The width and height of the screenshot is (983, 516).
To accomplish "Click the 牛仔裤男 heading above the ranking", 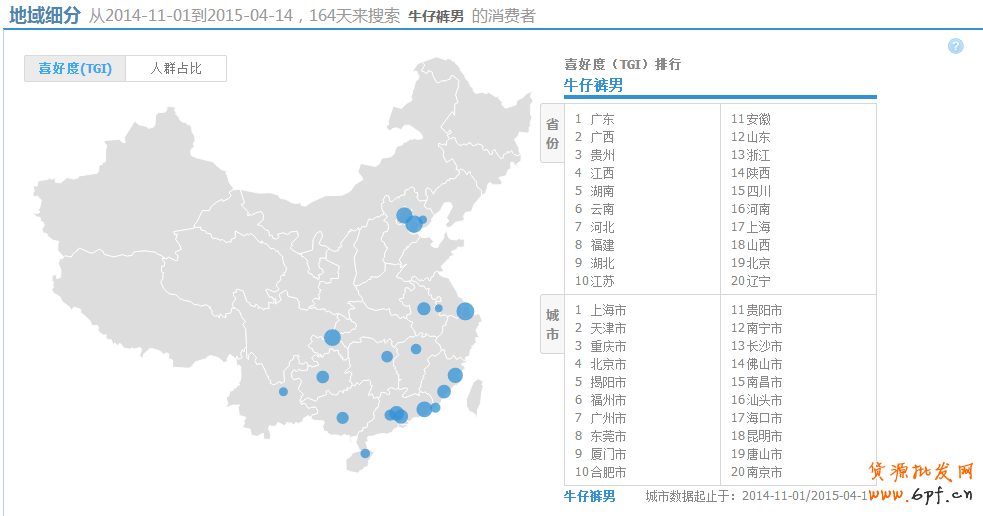I will [x=593, y=85].
